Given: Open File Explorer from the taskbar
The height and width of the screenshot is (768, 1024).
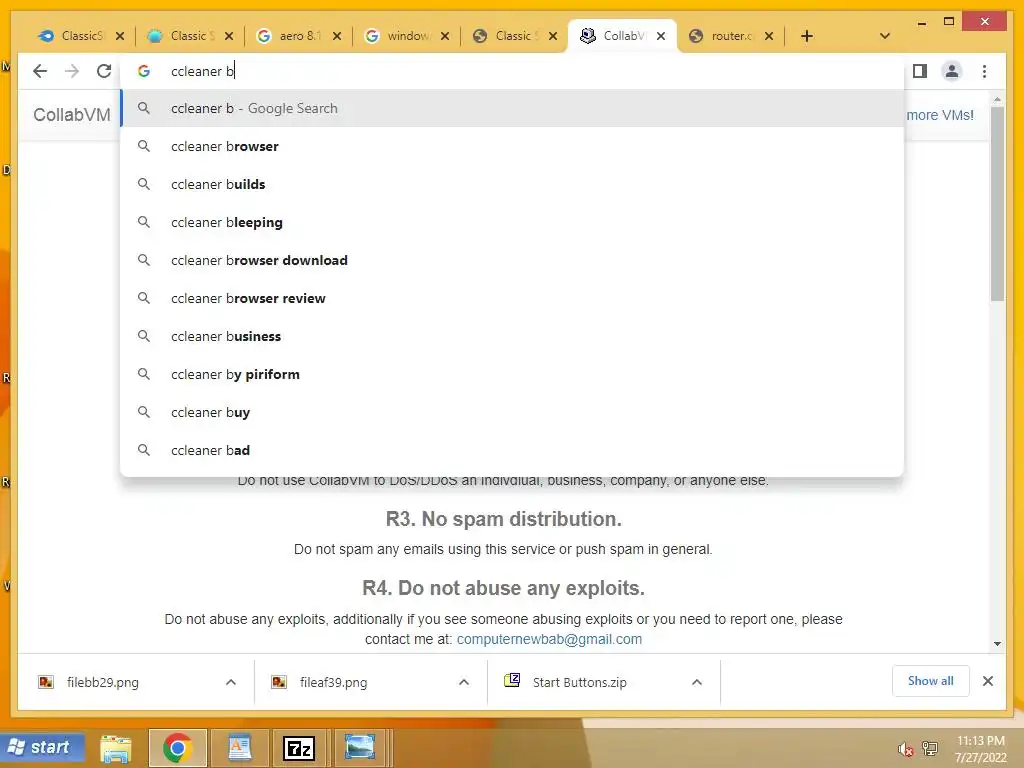Looking at the screenshot, I should point(116,748).
